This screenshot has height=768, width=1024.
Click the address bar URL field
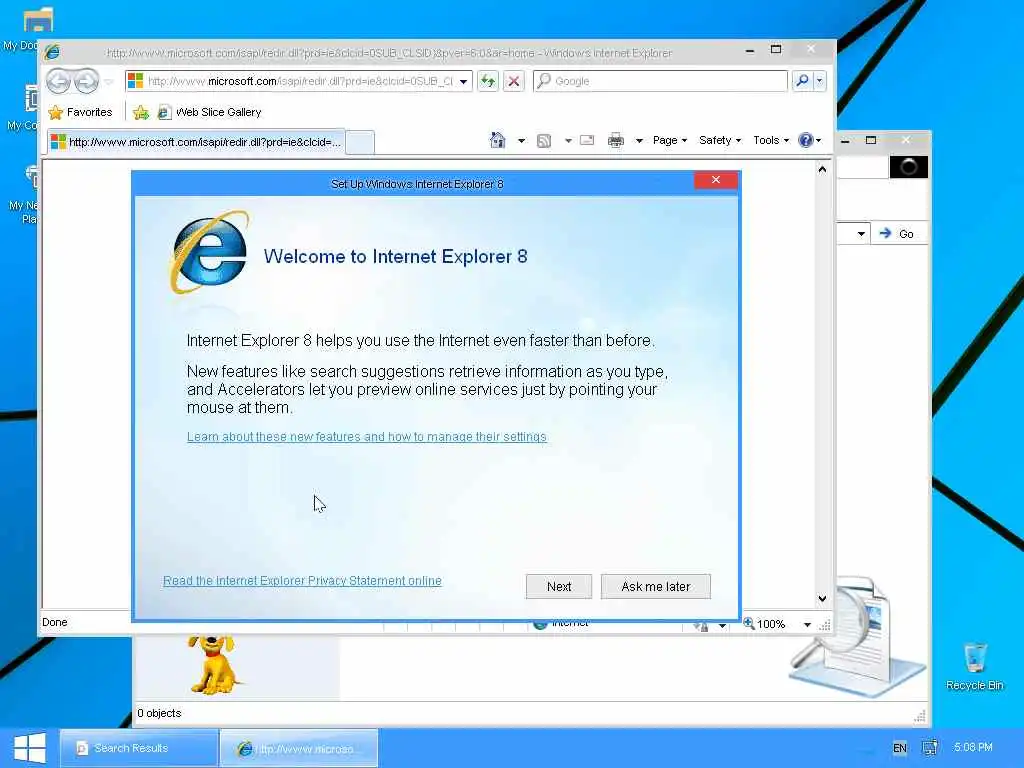click(x=300, y=81)
